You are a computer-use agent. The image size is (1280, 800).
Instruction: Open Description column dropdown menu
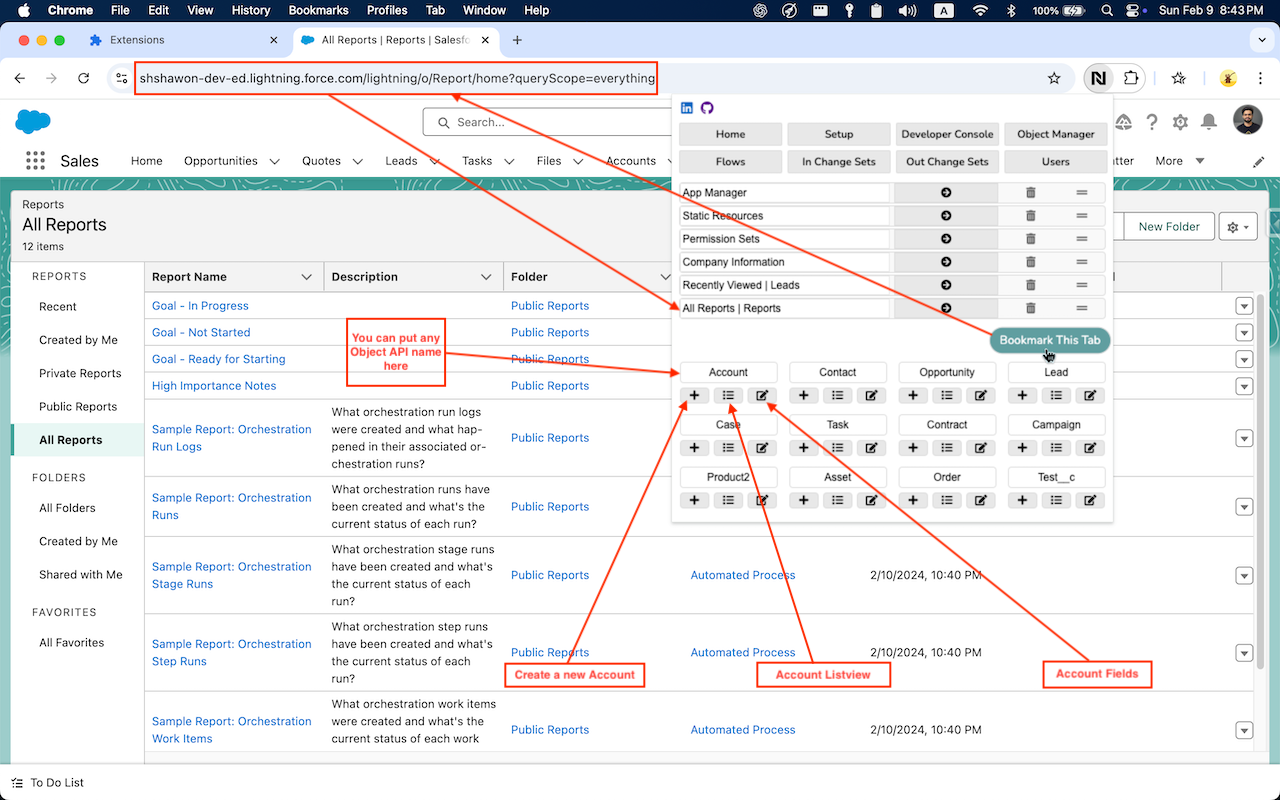click(x=486, y=277)
